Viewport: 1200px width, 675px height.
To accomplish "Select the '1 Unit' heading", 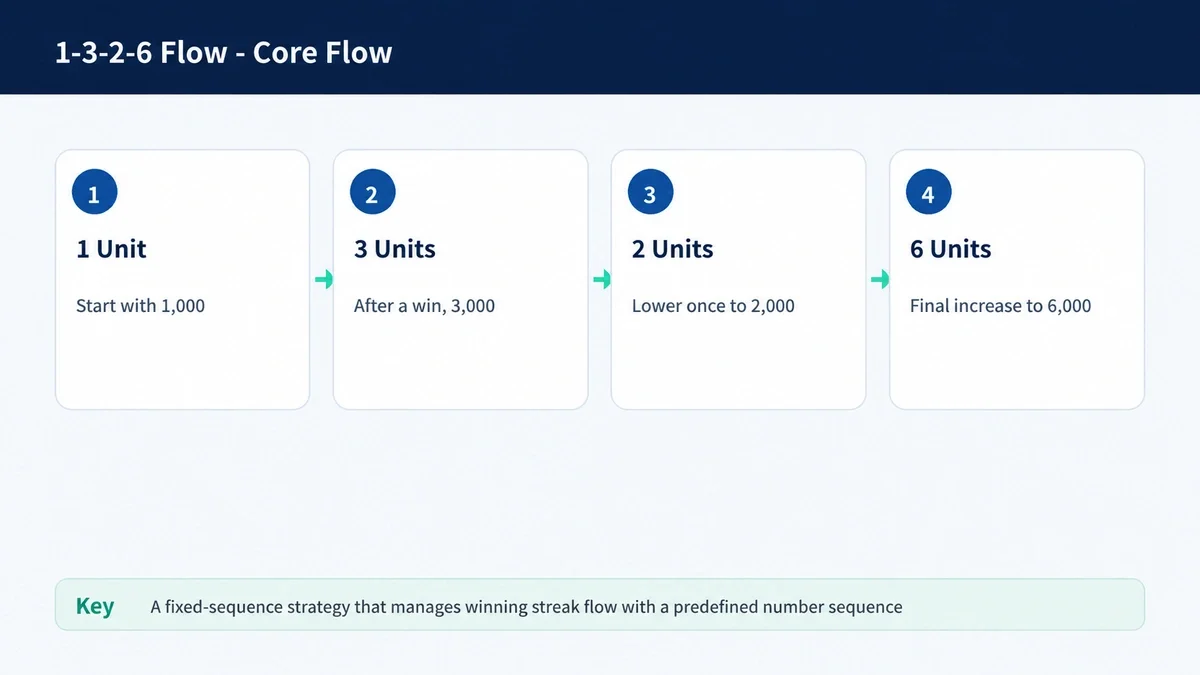I will [111, 249].
